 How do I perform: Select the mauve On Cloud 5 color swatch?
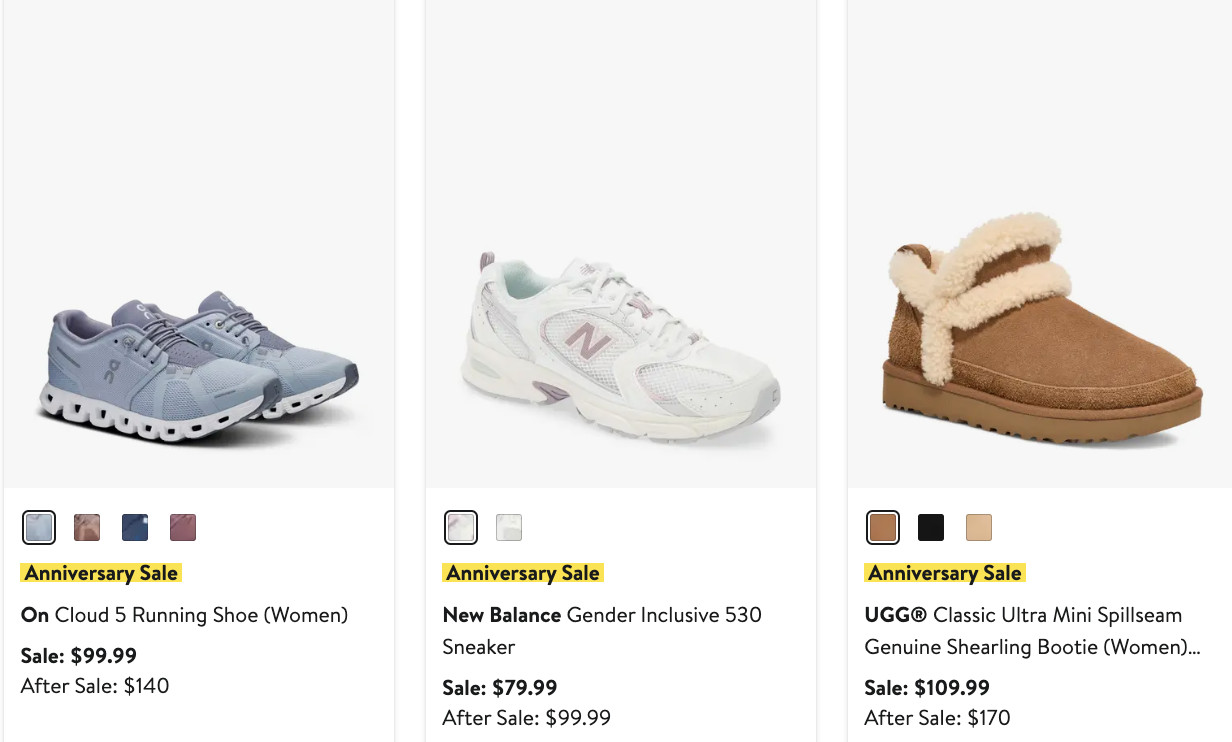click(x=183, y=527)
